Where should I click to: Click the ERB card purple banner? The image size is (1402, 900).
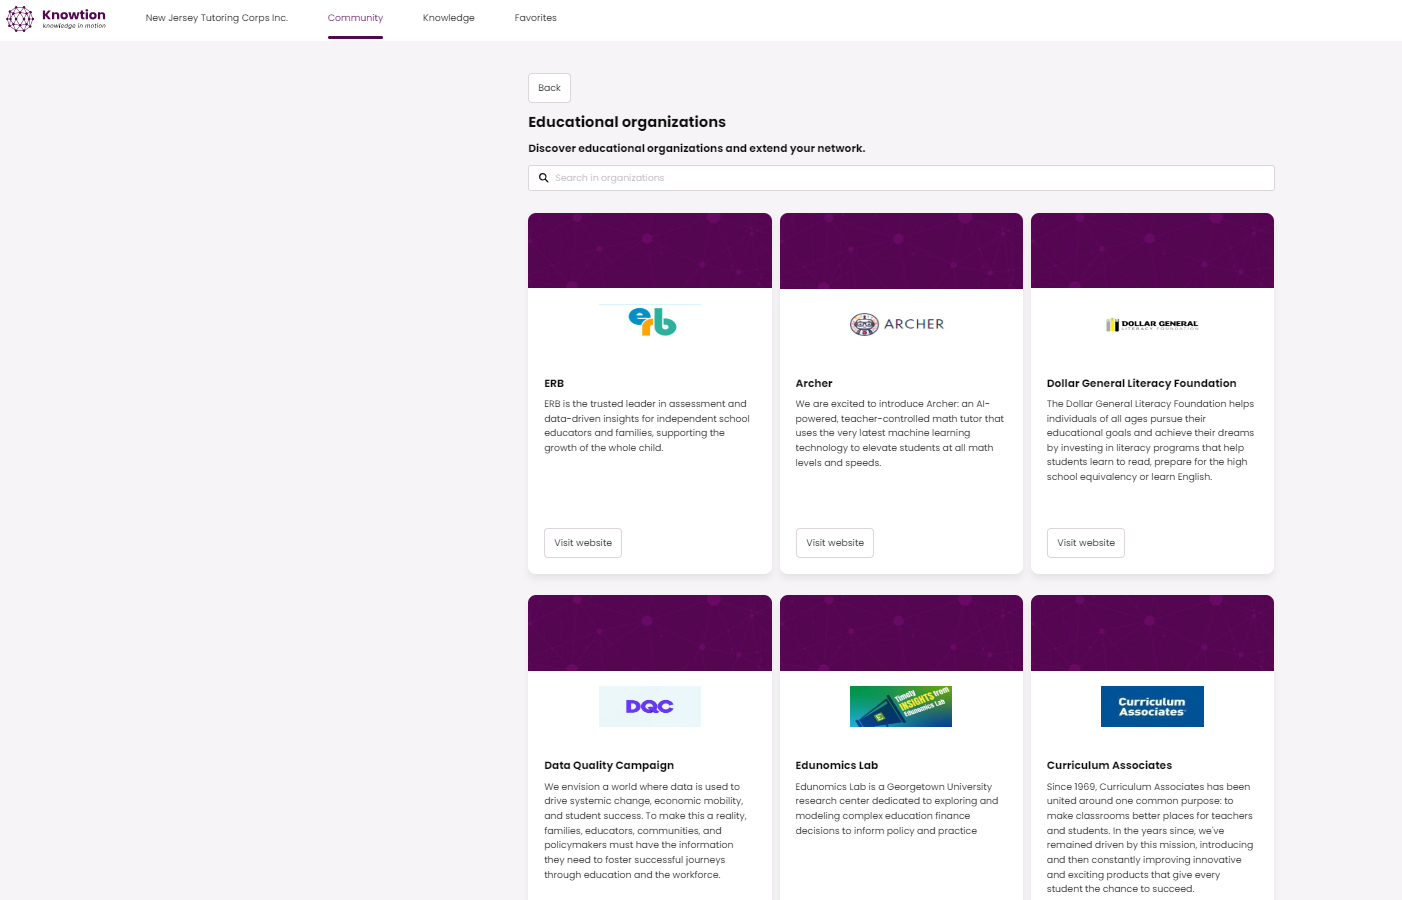650,251
